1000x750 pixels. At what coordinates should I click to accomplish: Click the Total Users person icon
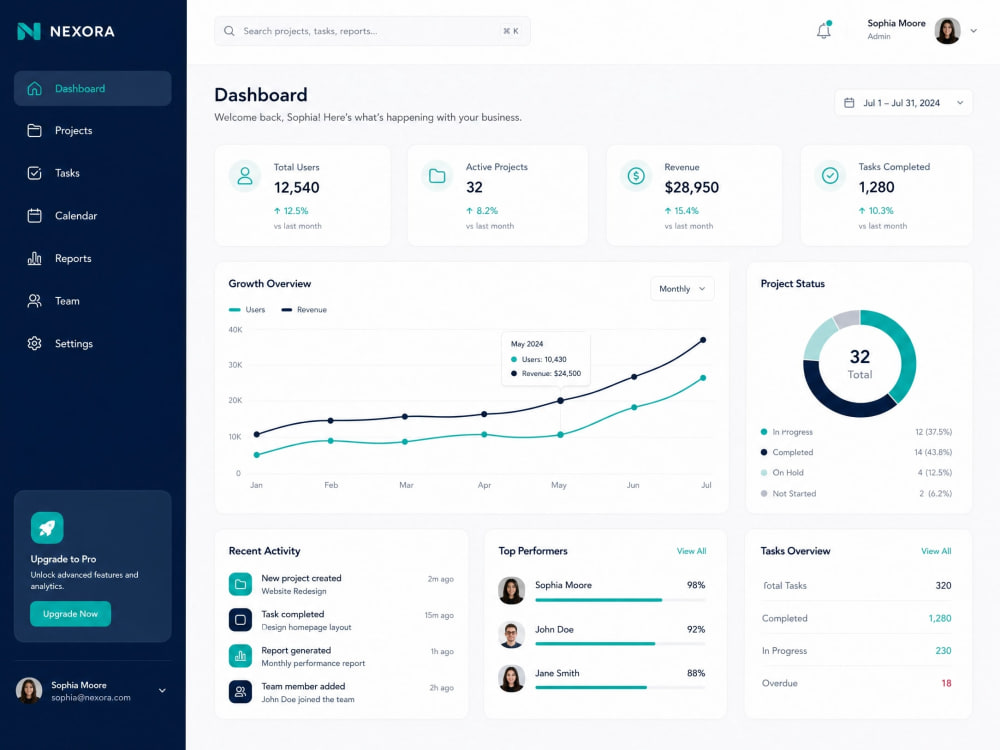click(245, 176)
